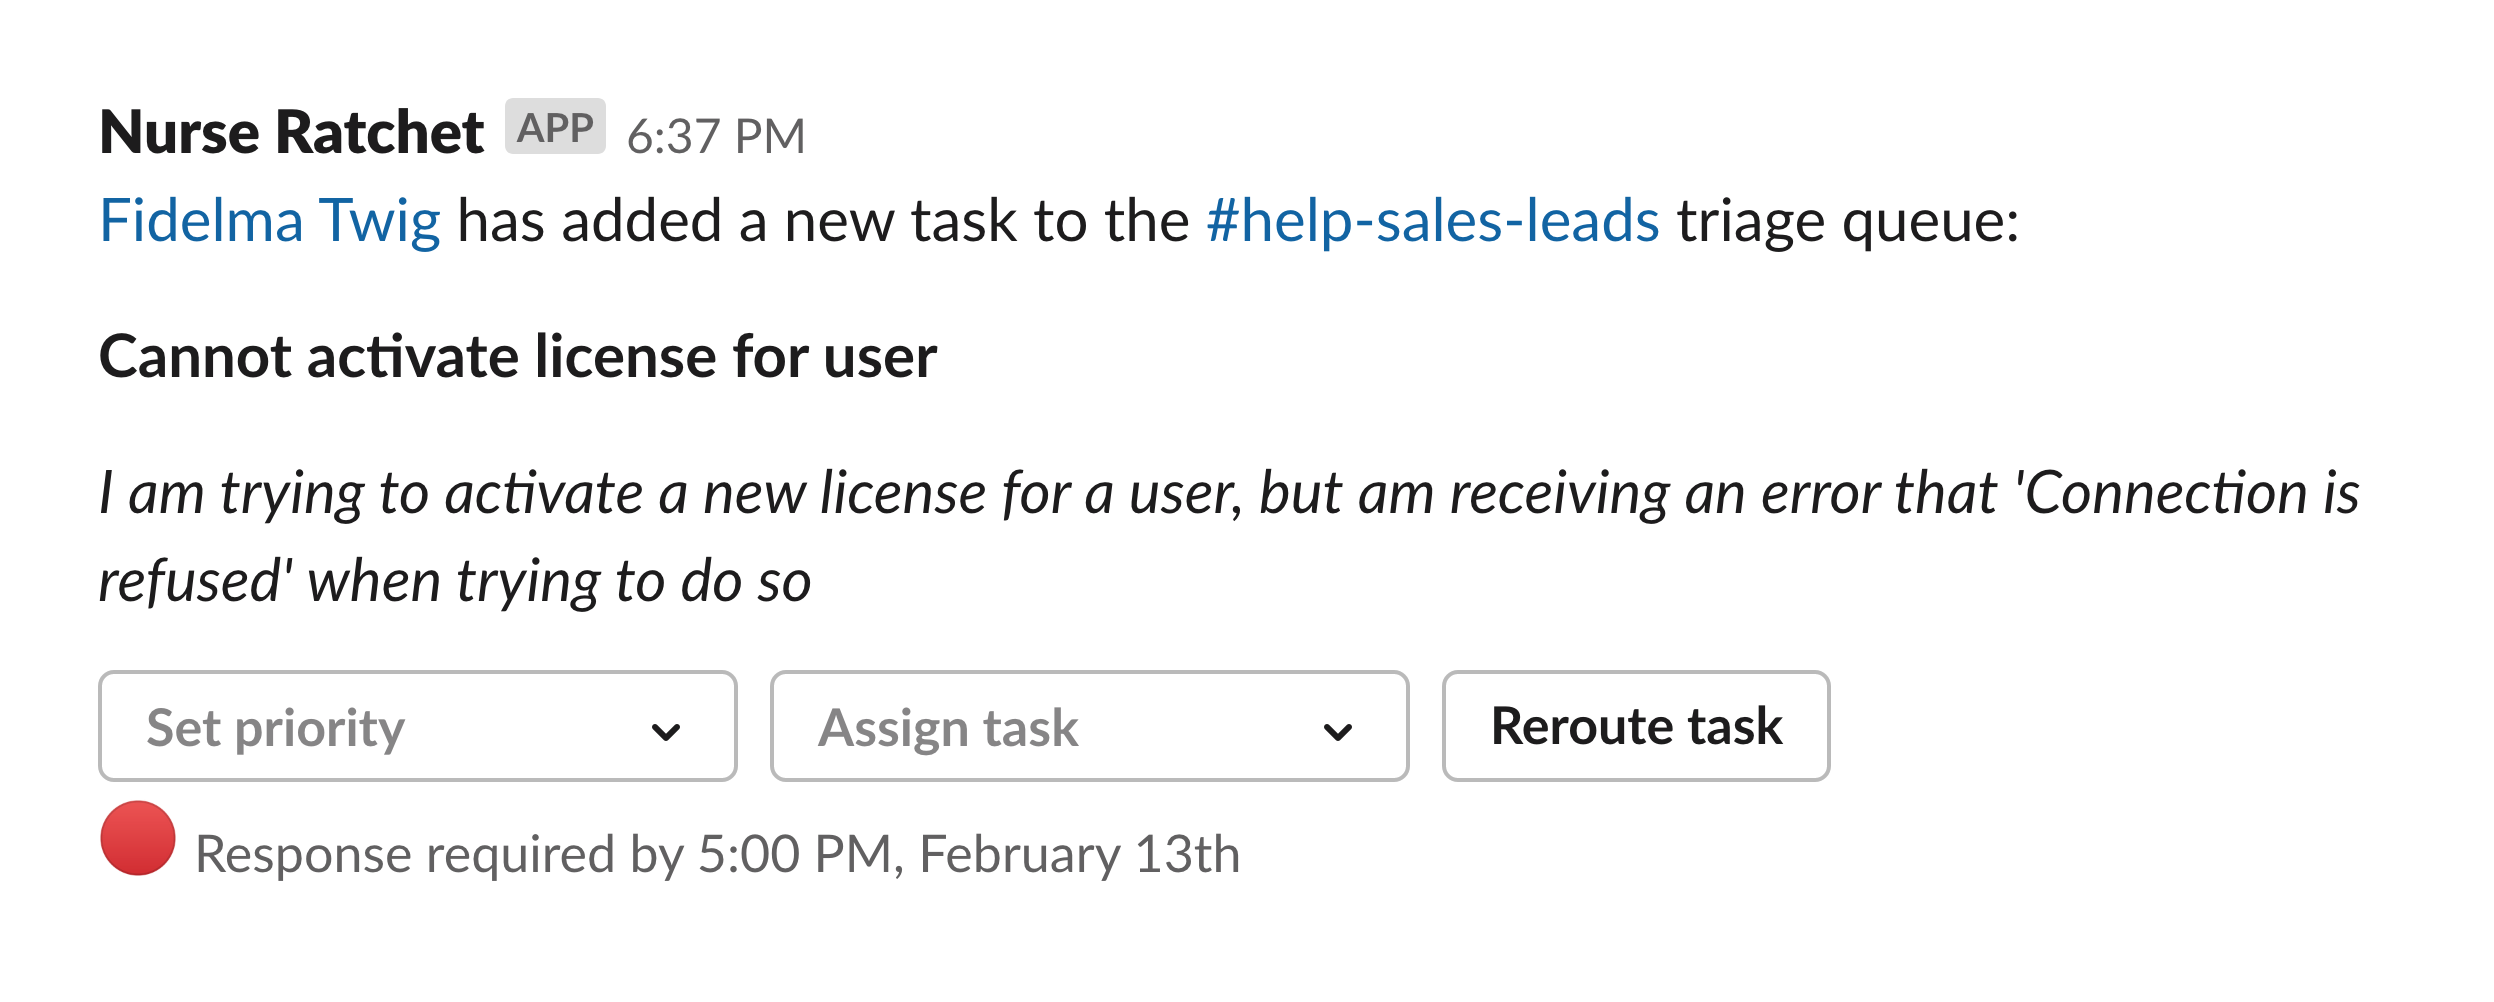Click the 'Response required by' deadline text
The height and width of the screenshot is (1002, 2494).
coord(440,855)
